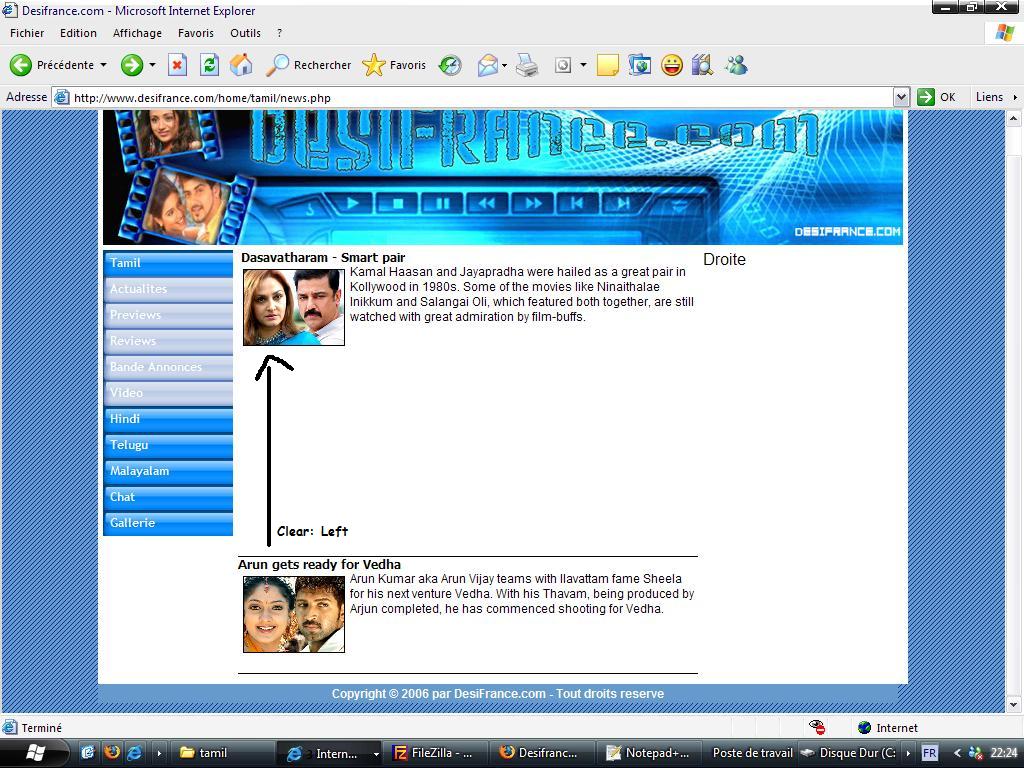The image size is (1024, 768).
Task: Go to the Actualites section
Action: (168, 289)
